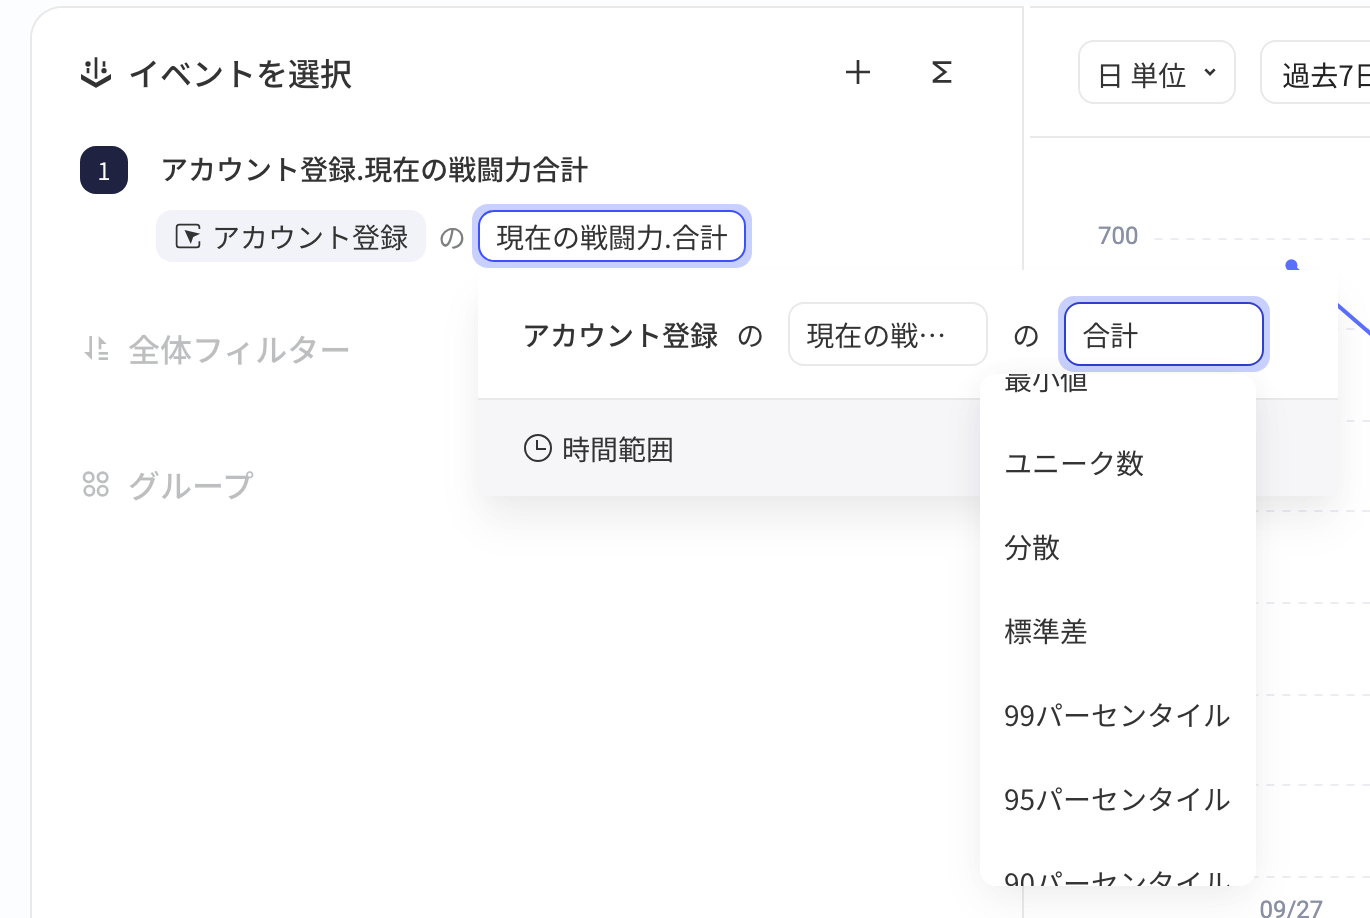Click the sigma formula icon
This screenshot has width=1370, height=918.
(x=941, y=73)
